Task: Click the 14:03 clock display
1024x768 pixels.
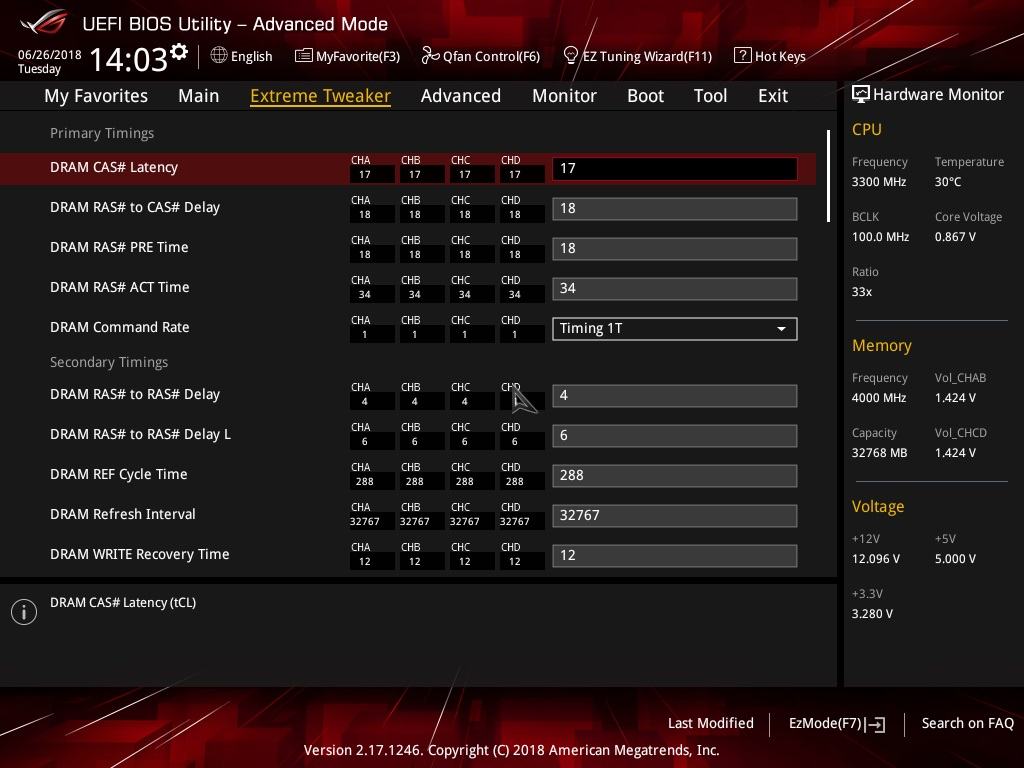Action: coord(129,59)
